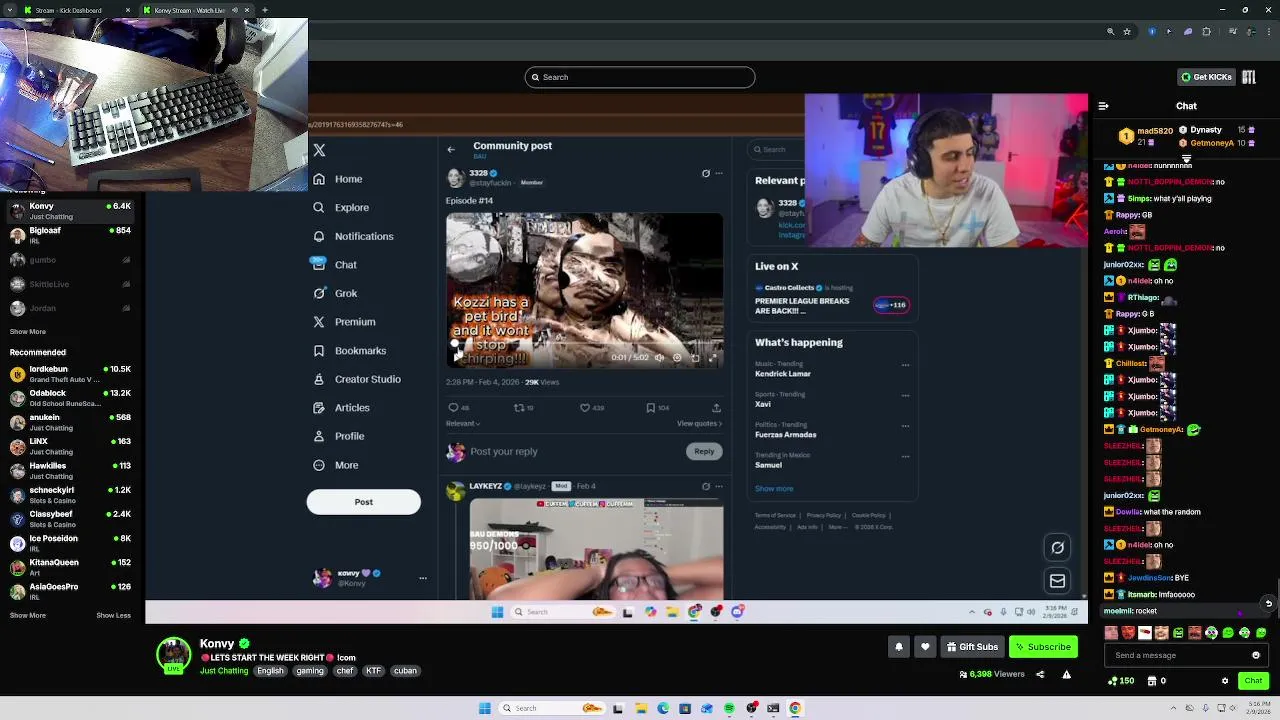Open options menu for Fuerzas Armadas trend
Image resolution: width=1280 pixels, height=720 pixels.
(906, 426)
